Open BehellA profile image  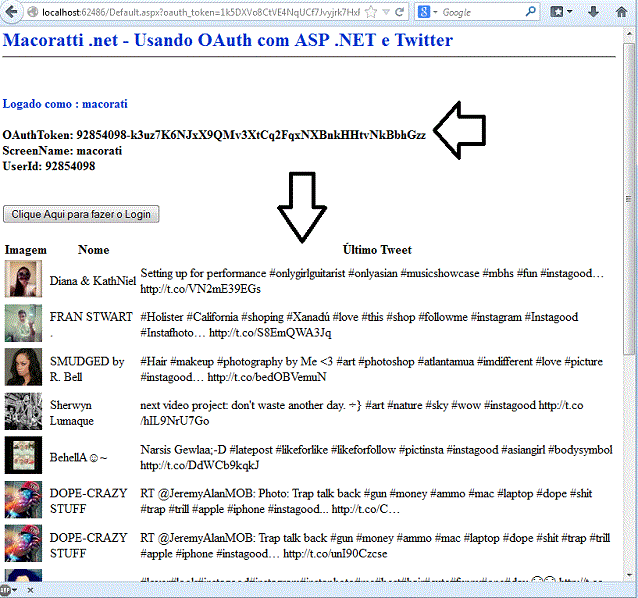click(23, 455)
